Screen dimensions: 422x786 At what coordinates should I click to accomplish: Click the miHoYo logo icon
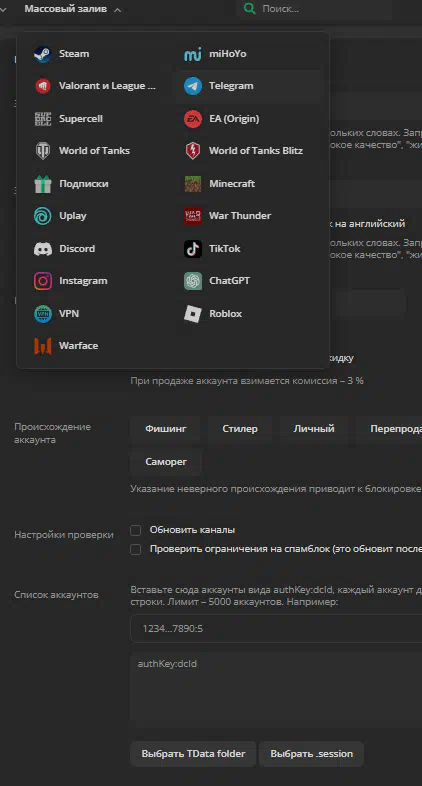pyautogui.click(x=192, y=54)
